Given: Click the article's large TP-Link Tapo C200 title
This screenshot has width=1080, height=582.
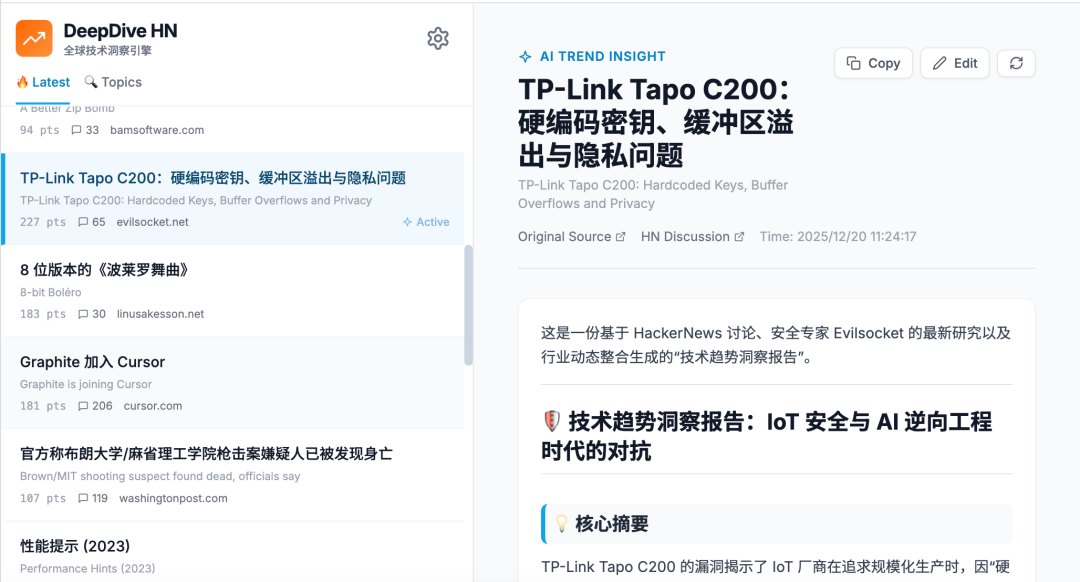Looking at the screenshot, I should [x=656, y=123].
